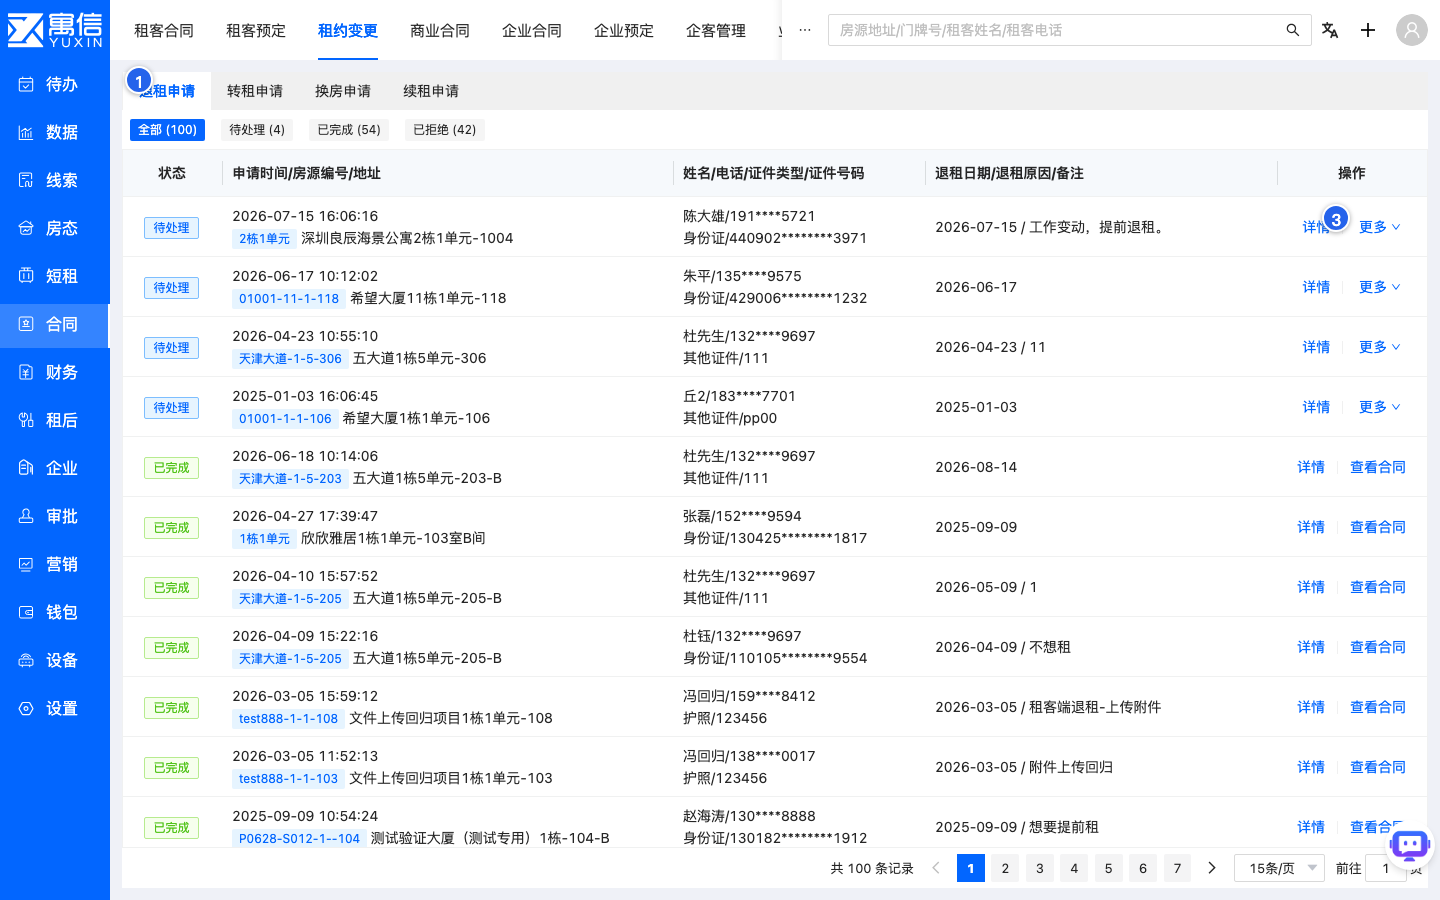Screen dimensions: 1440x900
Task: Click the magnifier search icon
Action: (x=1293, y=30)
